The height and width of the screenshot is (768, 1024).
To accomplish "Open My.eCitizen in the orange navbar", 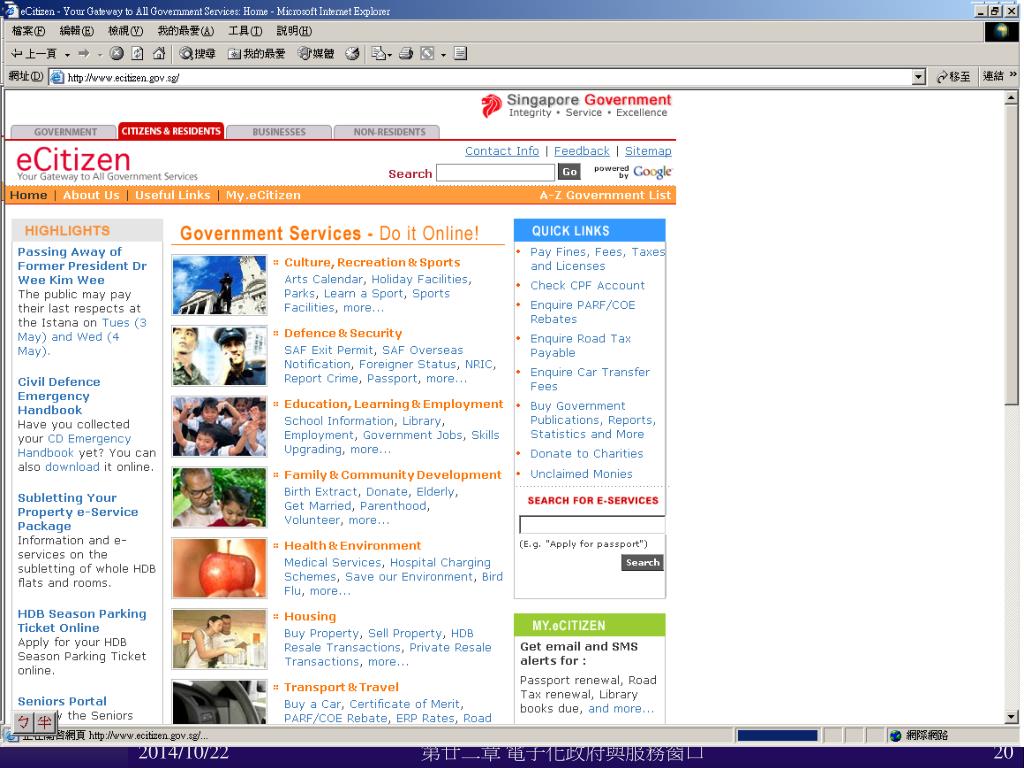I will coord(263,195).
